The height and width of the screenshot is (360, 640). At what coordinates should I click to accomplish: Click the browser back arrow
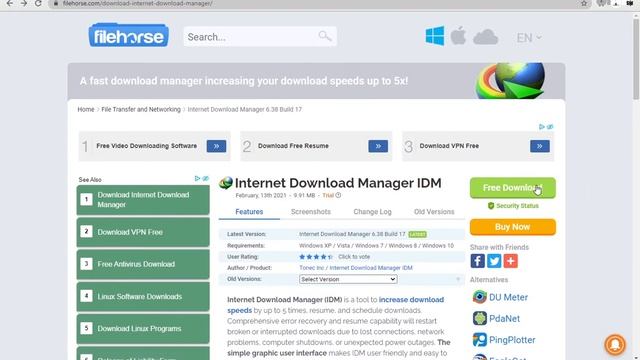[x=10, y=3]
